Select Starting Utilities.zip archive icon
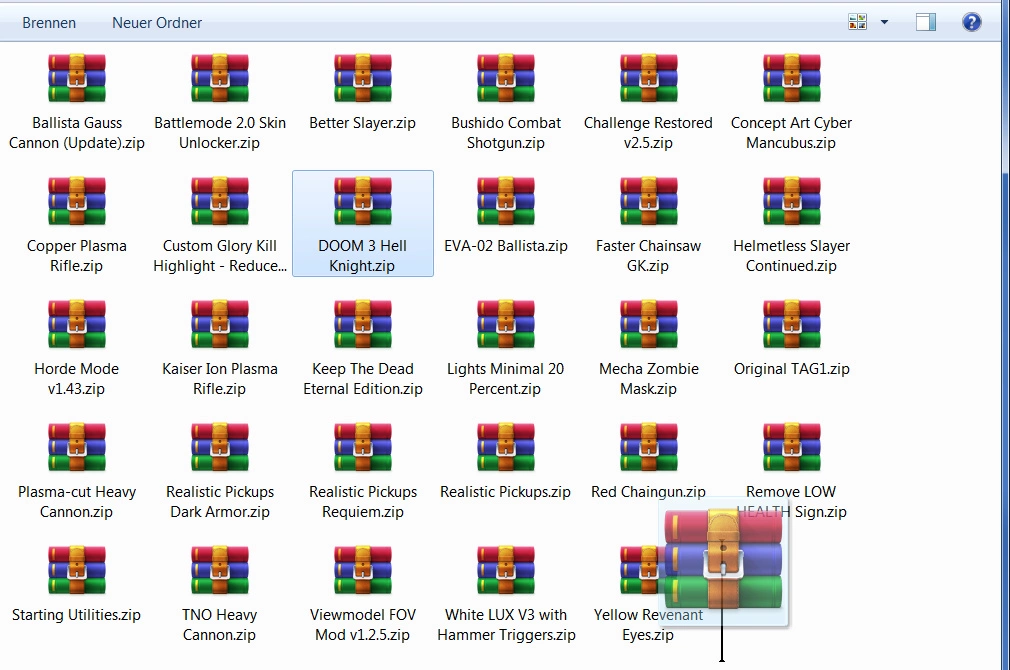Image resolution: width=1010 pixels, height=670 pixels. tap(77, 571)
